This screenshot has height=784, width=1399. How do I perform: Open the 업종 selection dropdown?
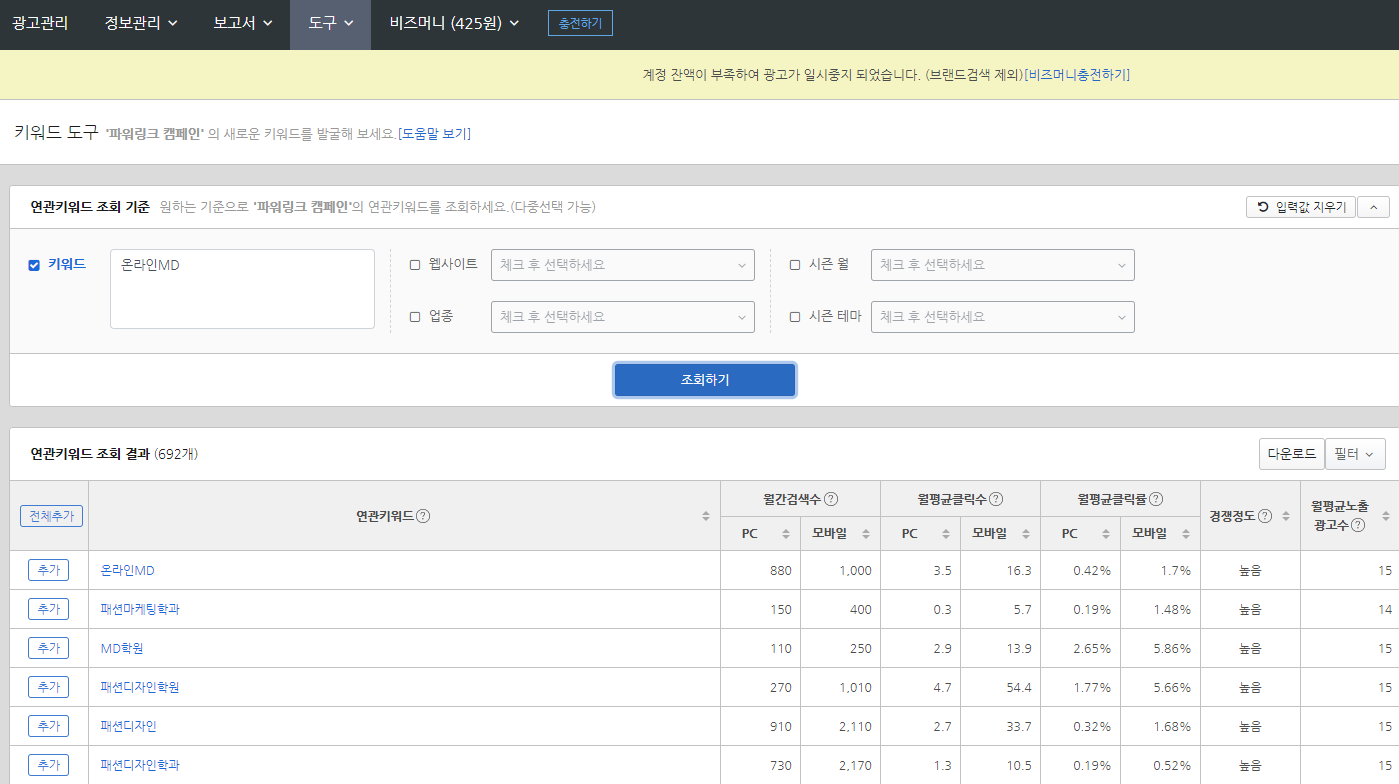622,317
